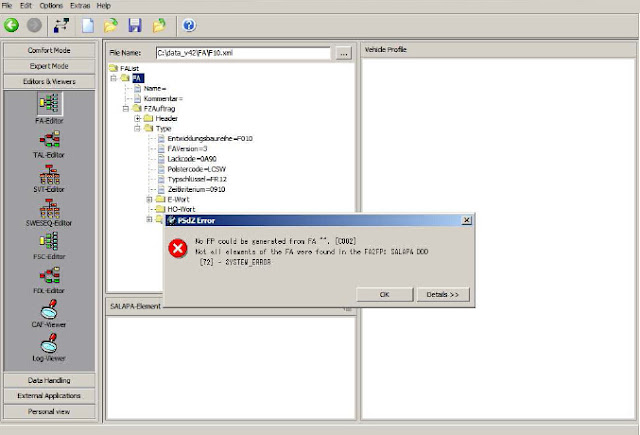Select the FZAuftrag folder
The height and width of the screenshot is (435, 640).
[x=159, y=109]
